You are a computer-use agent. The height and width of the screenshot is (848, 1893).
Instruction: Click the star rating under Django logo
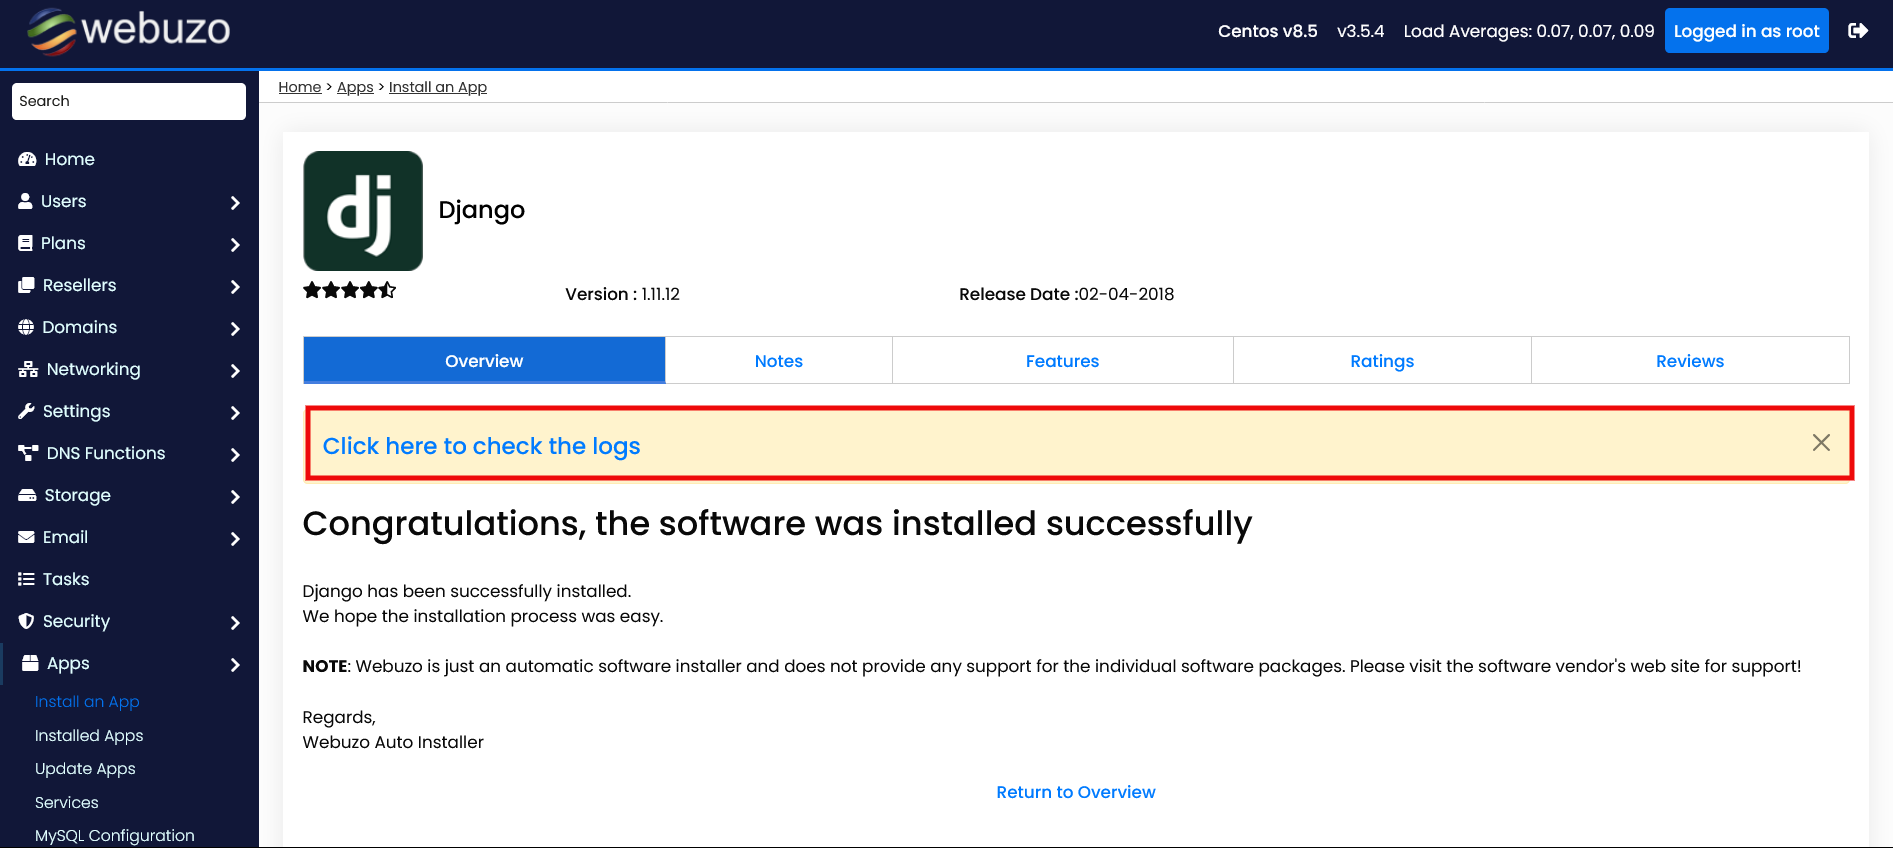click(350, 291)
